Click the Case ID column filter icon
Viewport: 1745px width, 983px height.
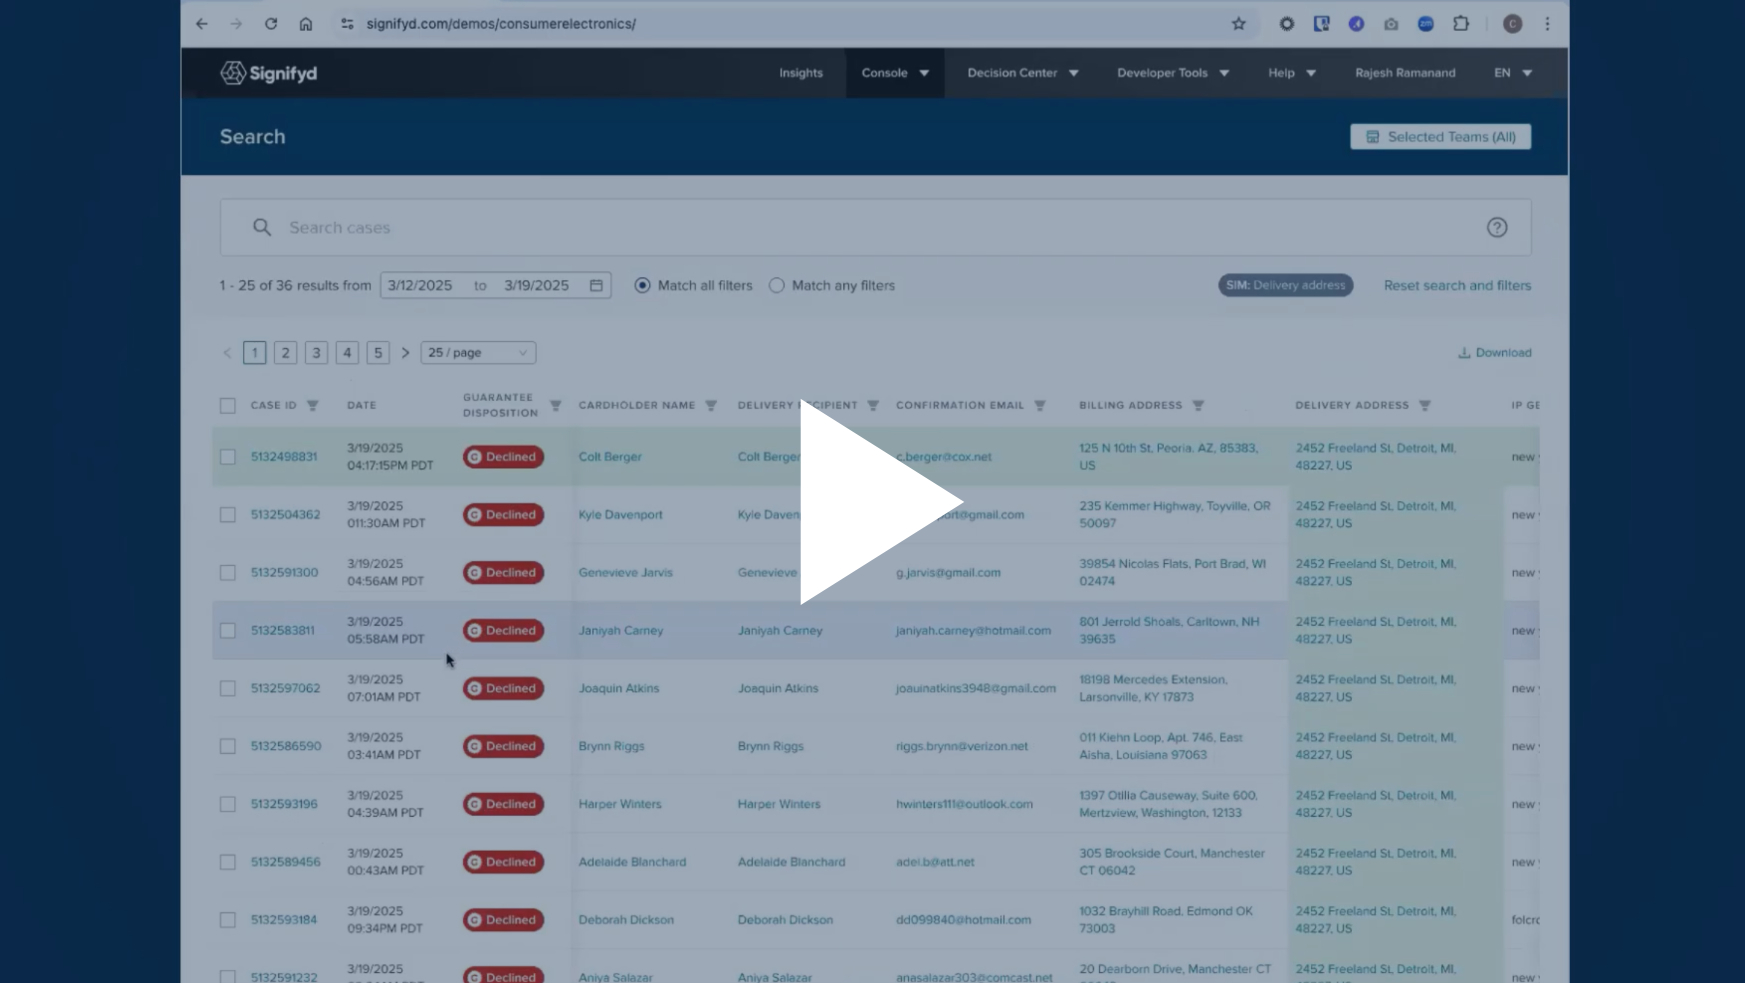coord(313,406)
